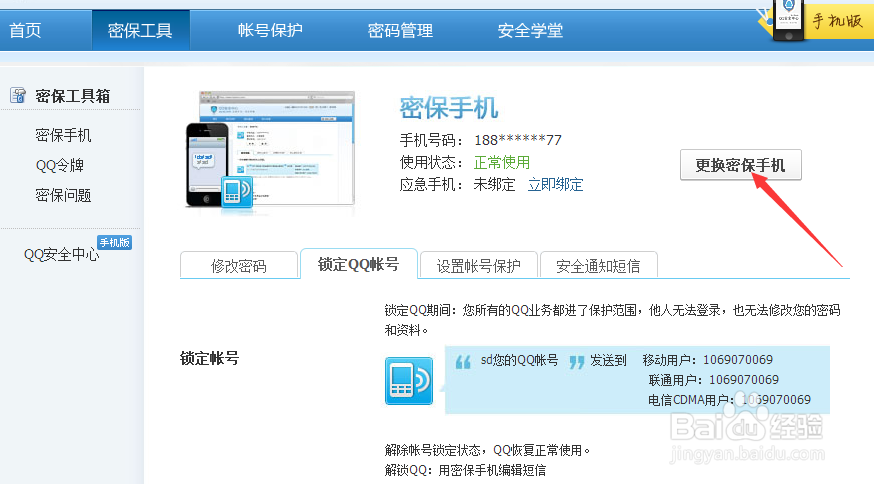The width and height of the screenshot is (874, 484).
Task: Go to the 首页 navigation item
Action: [25, 30]
